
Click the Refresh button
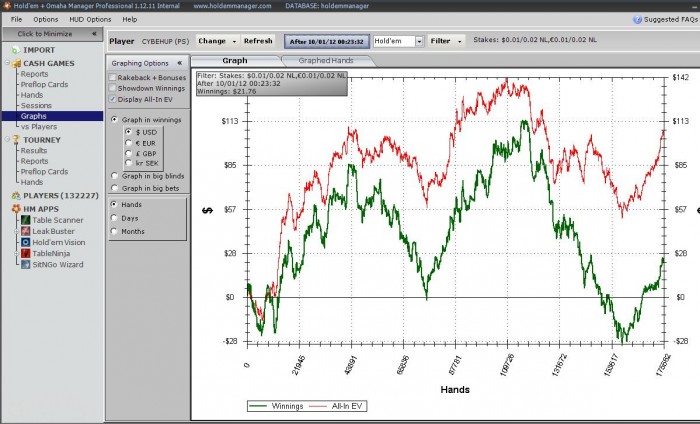[258, 41]
